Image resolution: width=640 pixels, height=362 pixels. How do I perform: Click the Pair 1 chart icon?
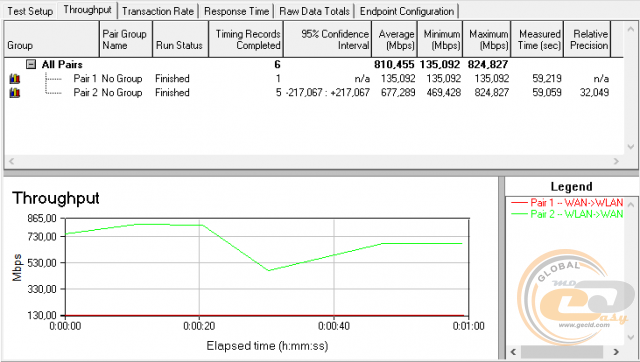(x=15, y=78)
